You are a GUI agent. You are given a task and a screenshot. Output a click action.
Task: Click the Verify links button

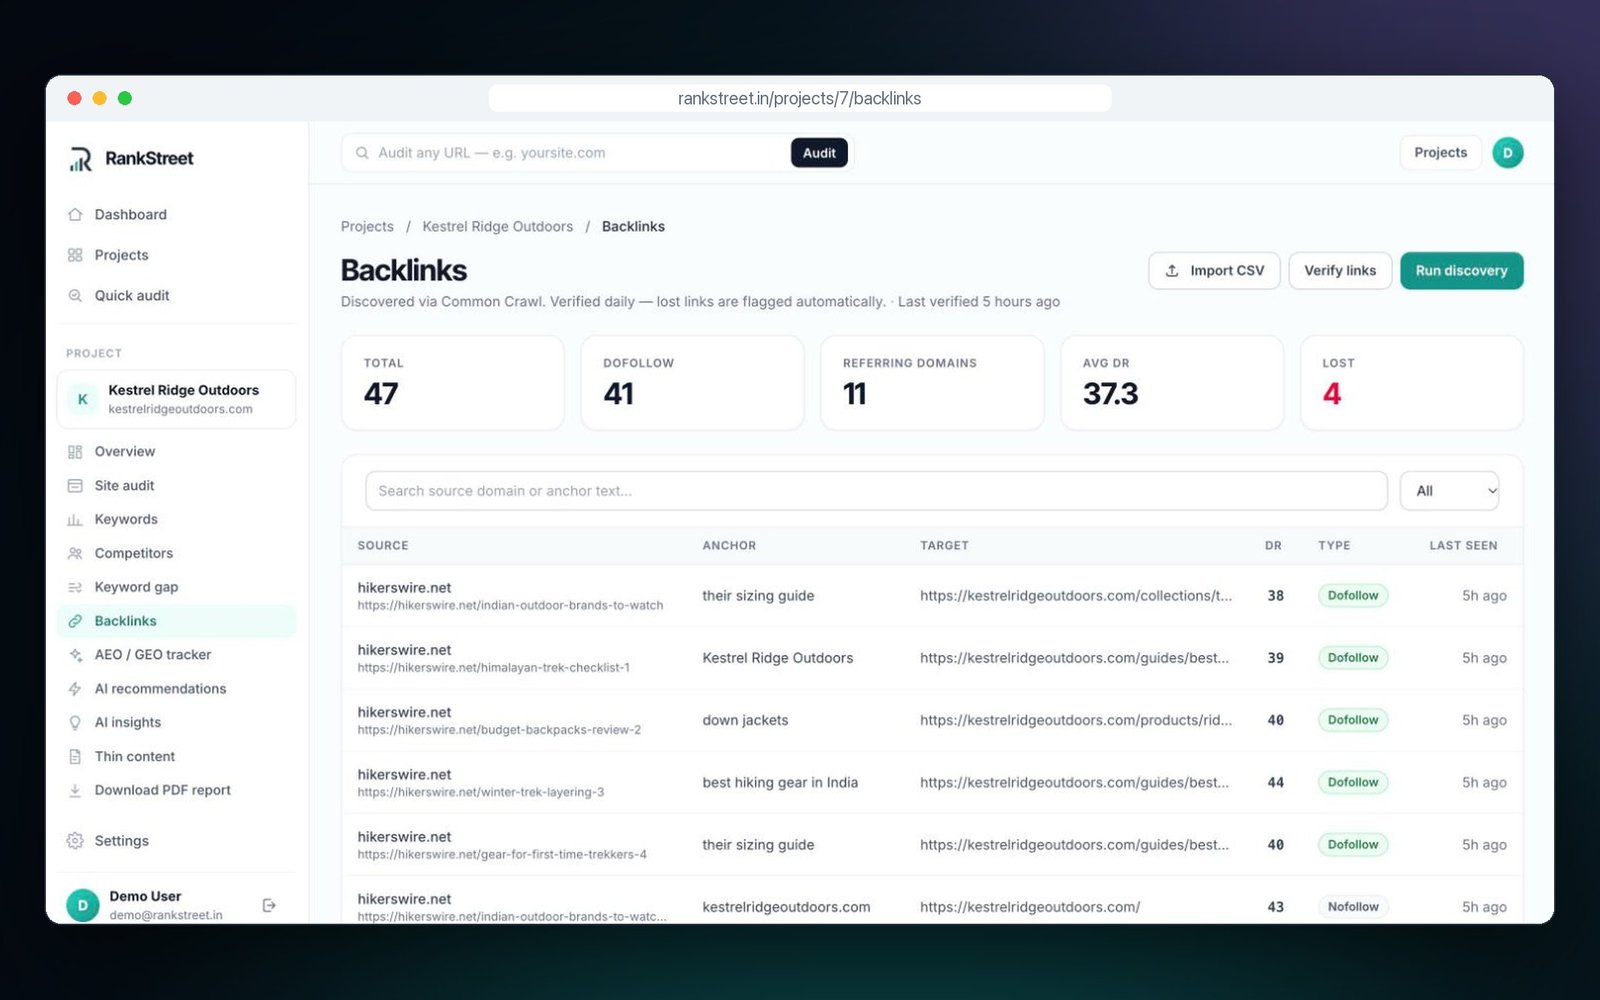[x=1340, y=271]
